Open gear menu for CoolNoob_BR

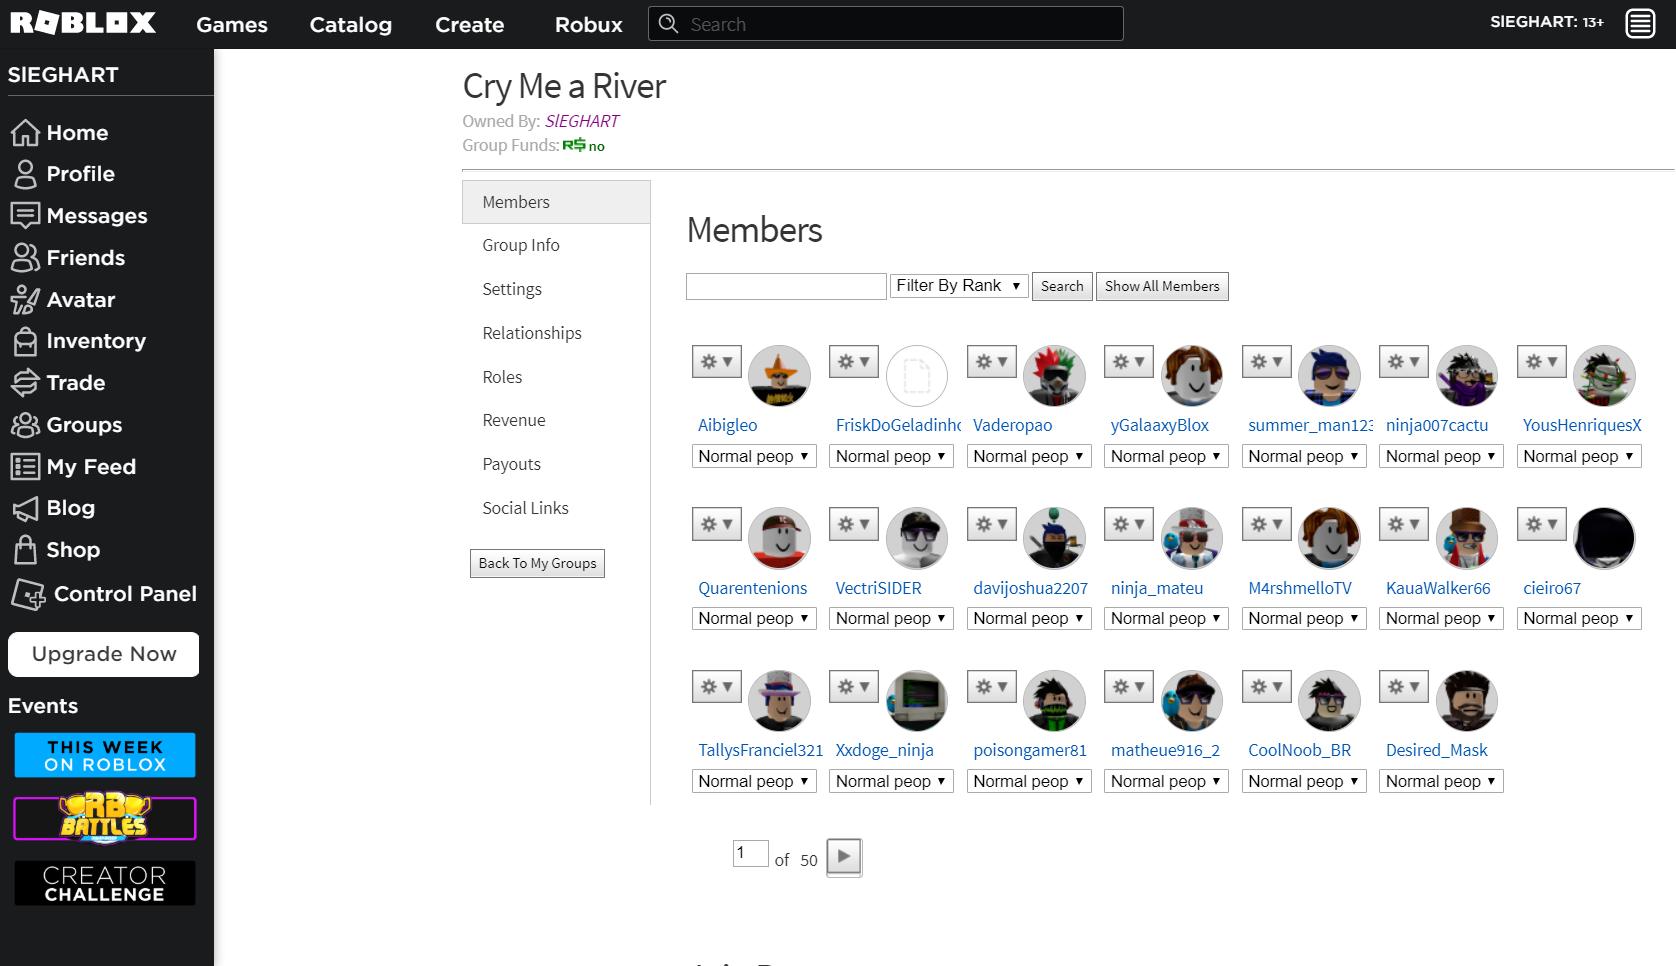[x=1266, y=687]
